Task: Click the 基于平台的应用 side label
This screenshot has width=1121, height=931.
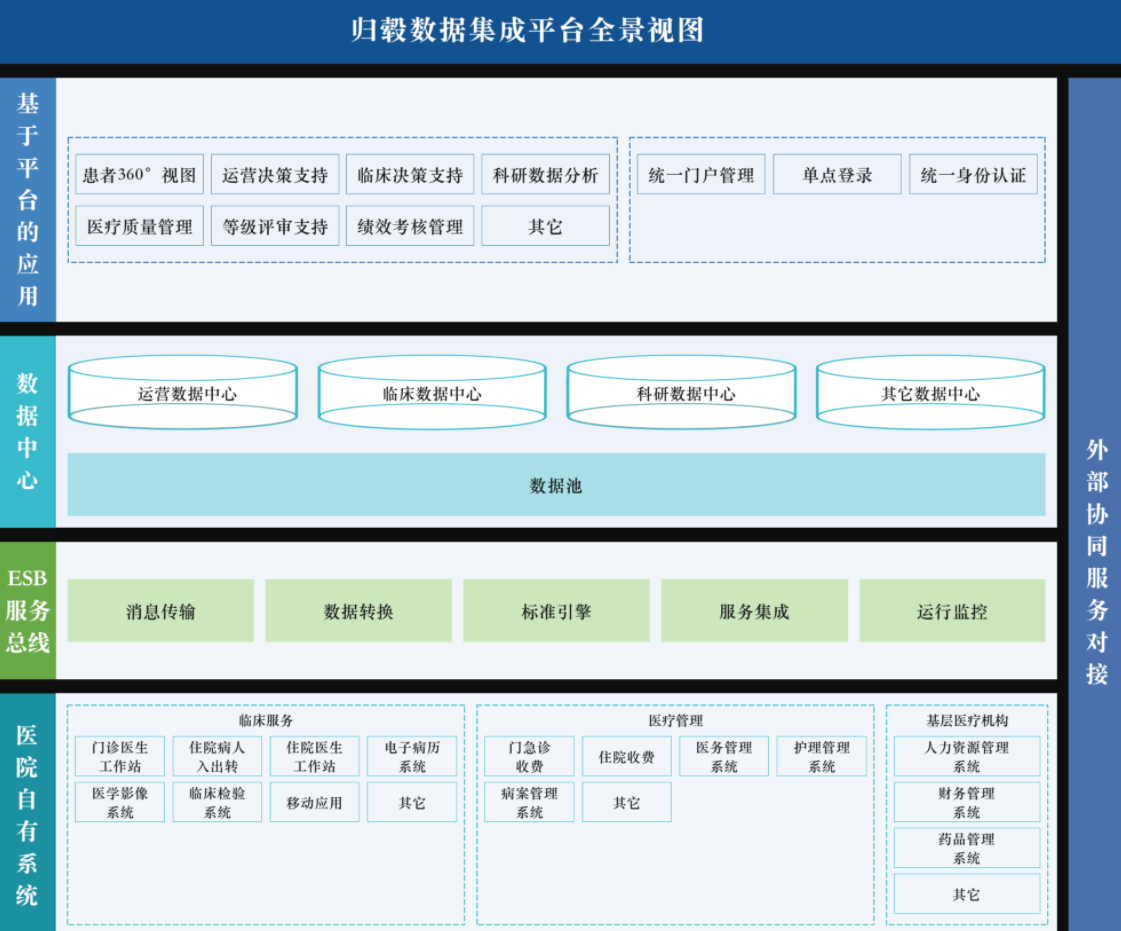Action: point(27,200)
